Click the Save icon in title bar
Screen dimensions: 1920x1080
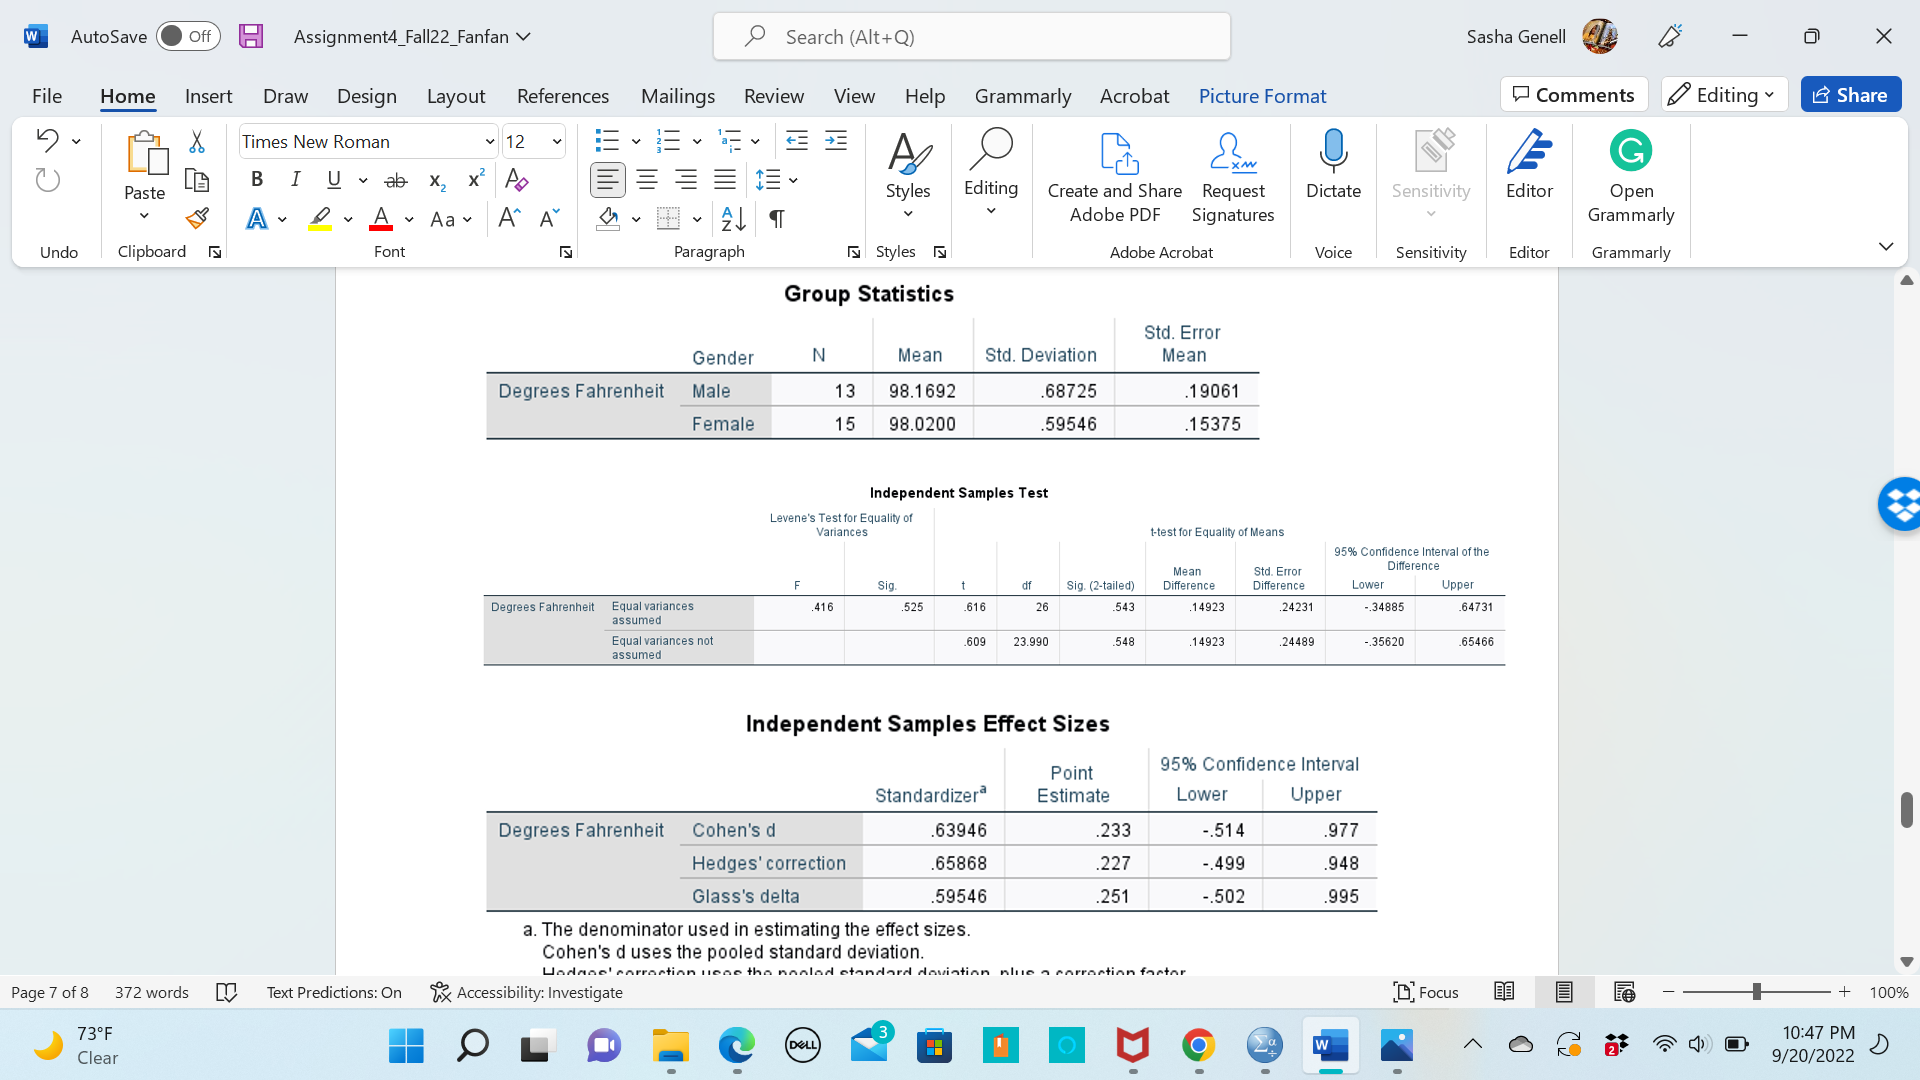pyautogui.click(x=251, y=36)
